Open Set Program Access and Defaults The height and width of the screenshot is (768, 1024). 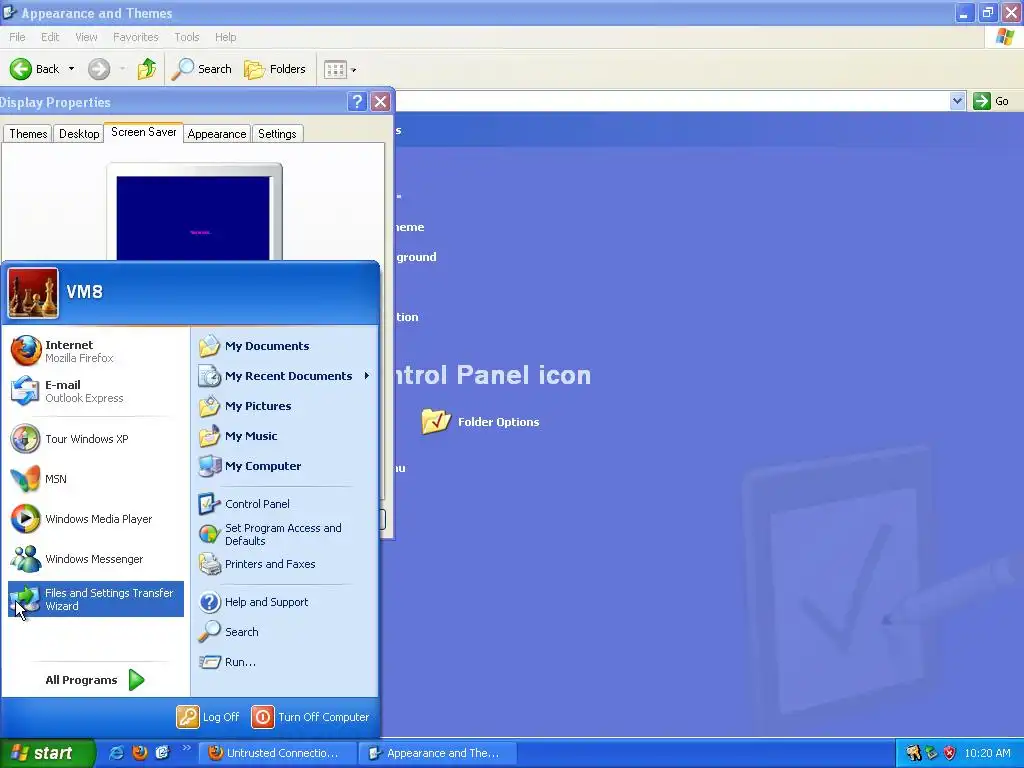[285, 534]
